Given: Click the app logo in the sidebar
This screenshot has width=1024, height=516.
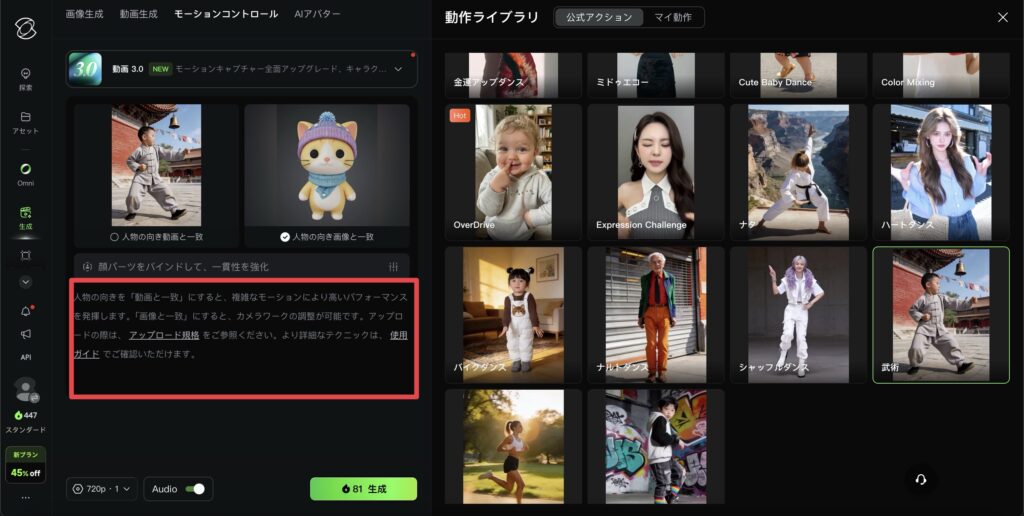Looking at the screenshot, I should [26, 27].
